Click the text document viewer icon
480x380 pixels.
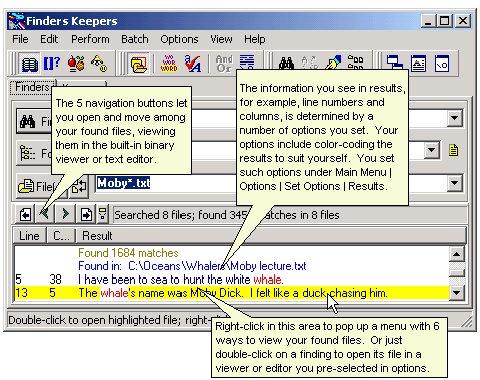(x=418, y=63)
